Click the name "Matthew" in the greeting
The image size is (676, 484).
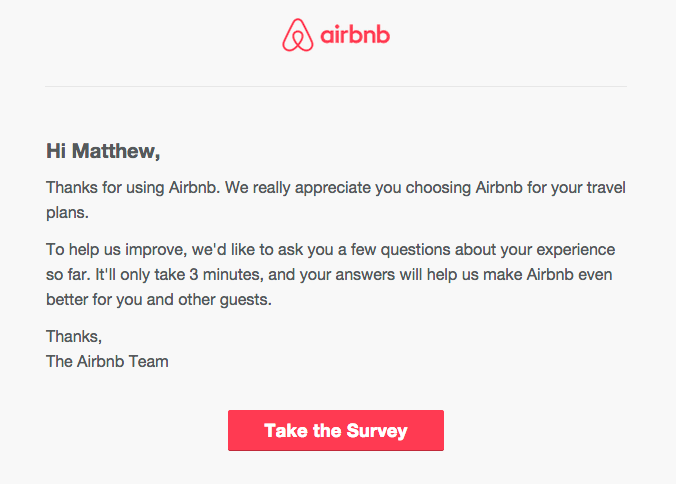(x=113, y=151)
